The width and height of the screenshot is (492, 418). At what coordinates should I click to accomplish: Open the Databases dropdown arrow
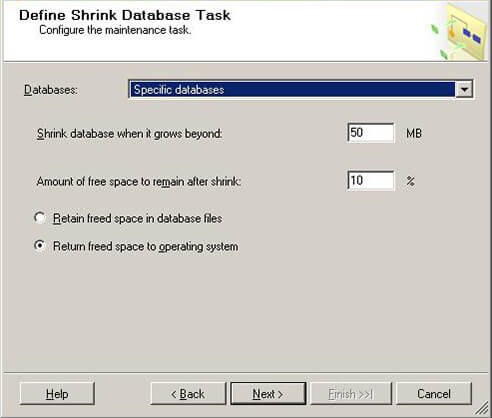(464, 89)
